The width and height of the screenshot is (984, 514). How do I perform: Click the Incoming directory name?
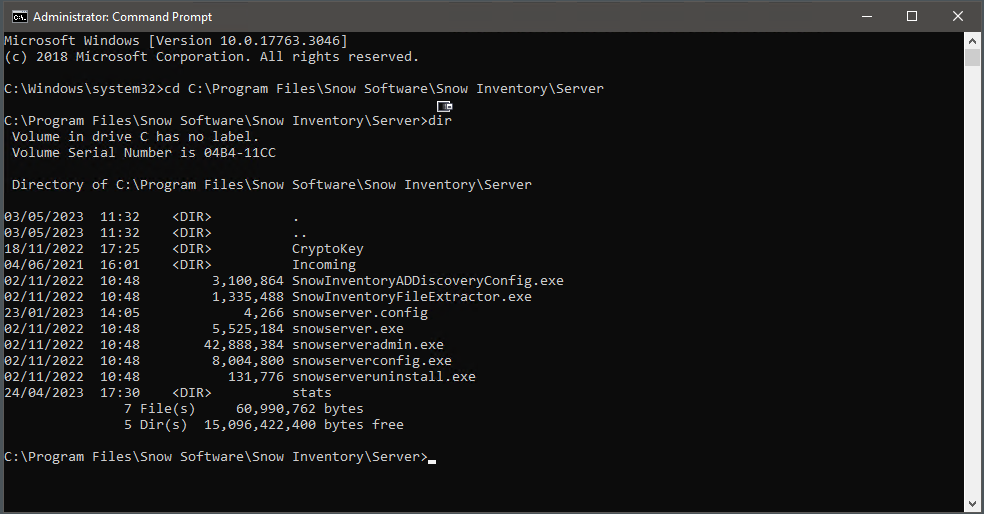click(324, 265)
